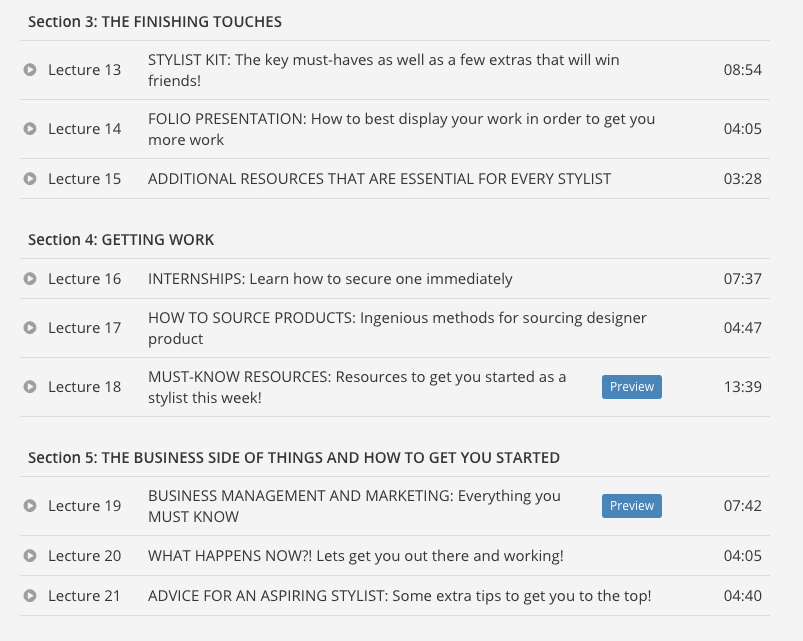Click the Section 4: GETTING WORK heading

point(121,240)
